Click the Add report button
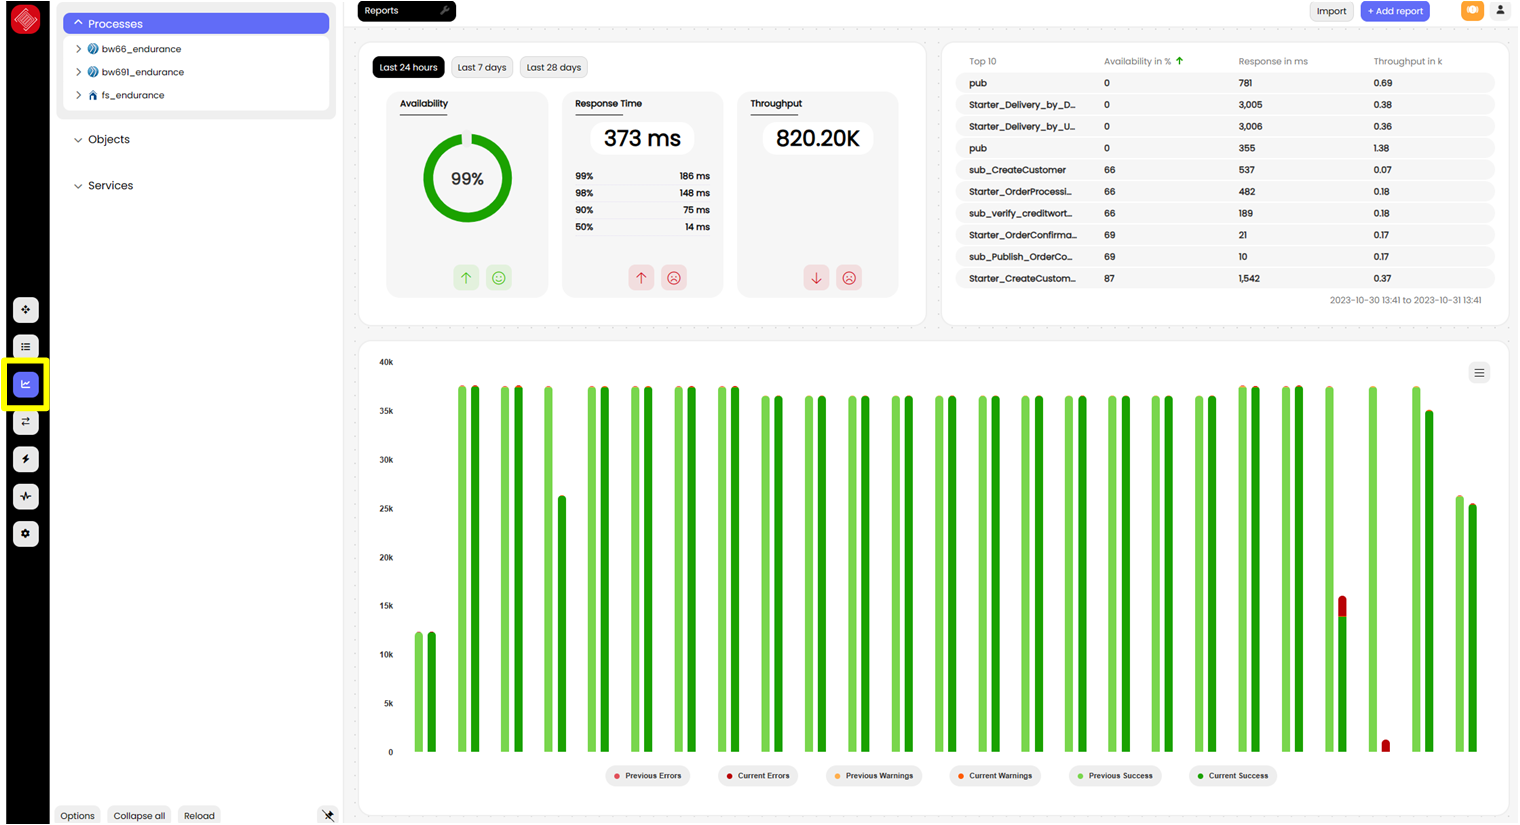Screen dimensions: 1520x825 1395,11
